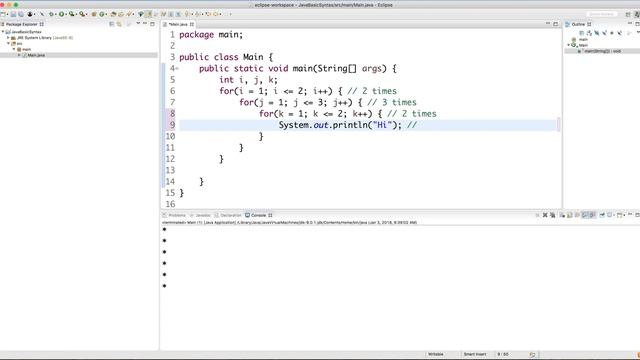
Task: Click the Open Perspective icon
Action: click(x=628, y=14)
